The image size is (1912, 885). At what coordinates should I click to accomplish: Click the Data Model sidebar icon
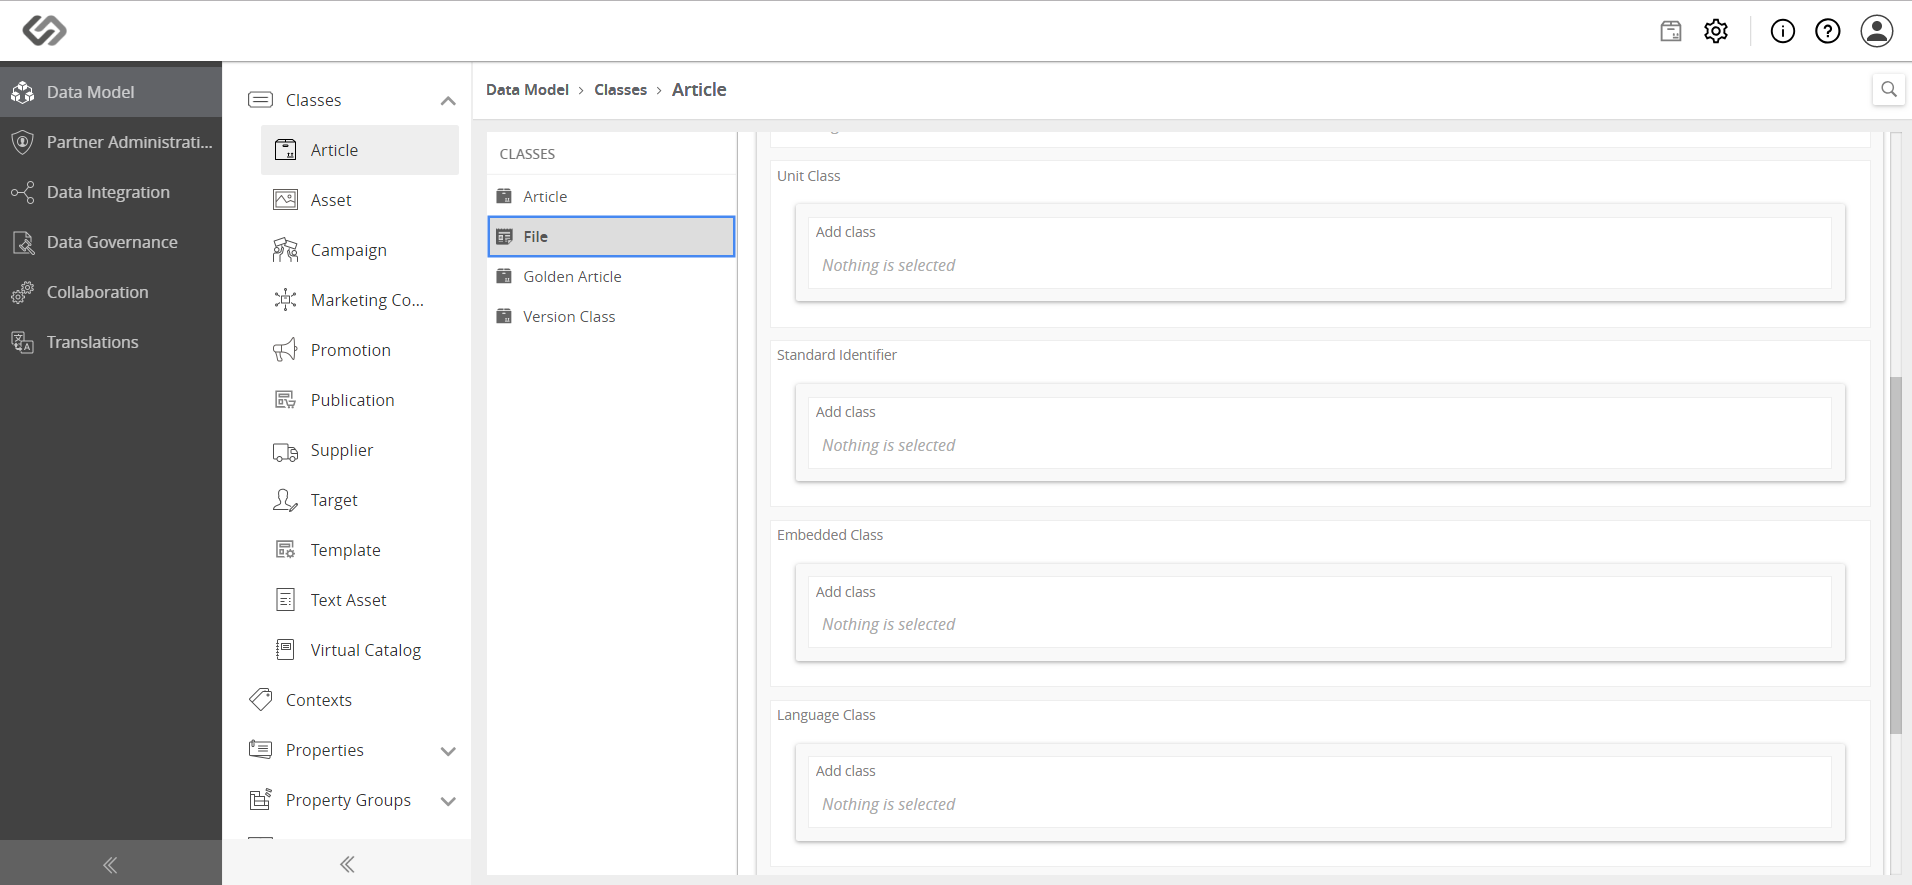pos(23,92)
